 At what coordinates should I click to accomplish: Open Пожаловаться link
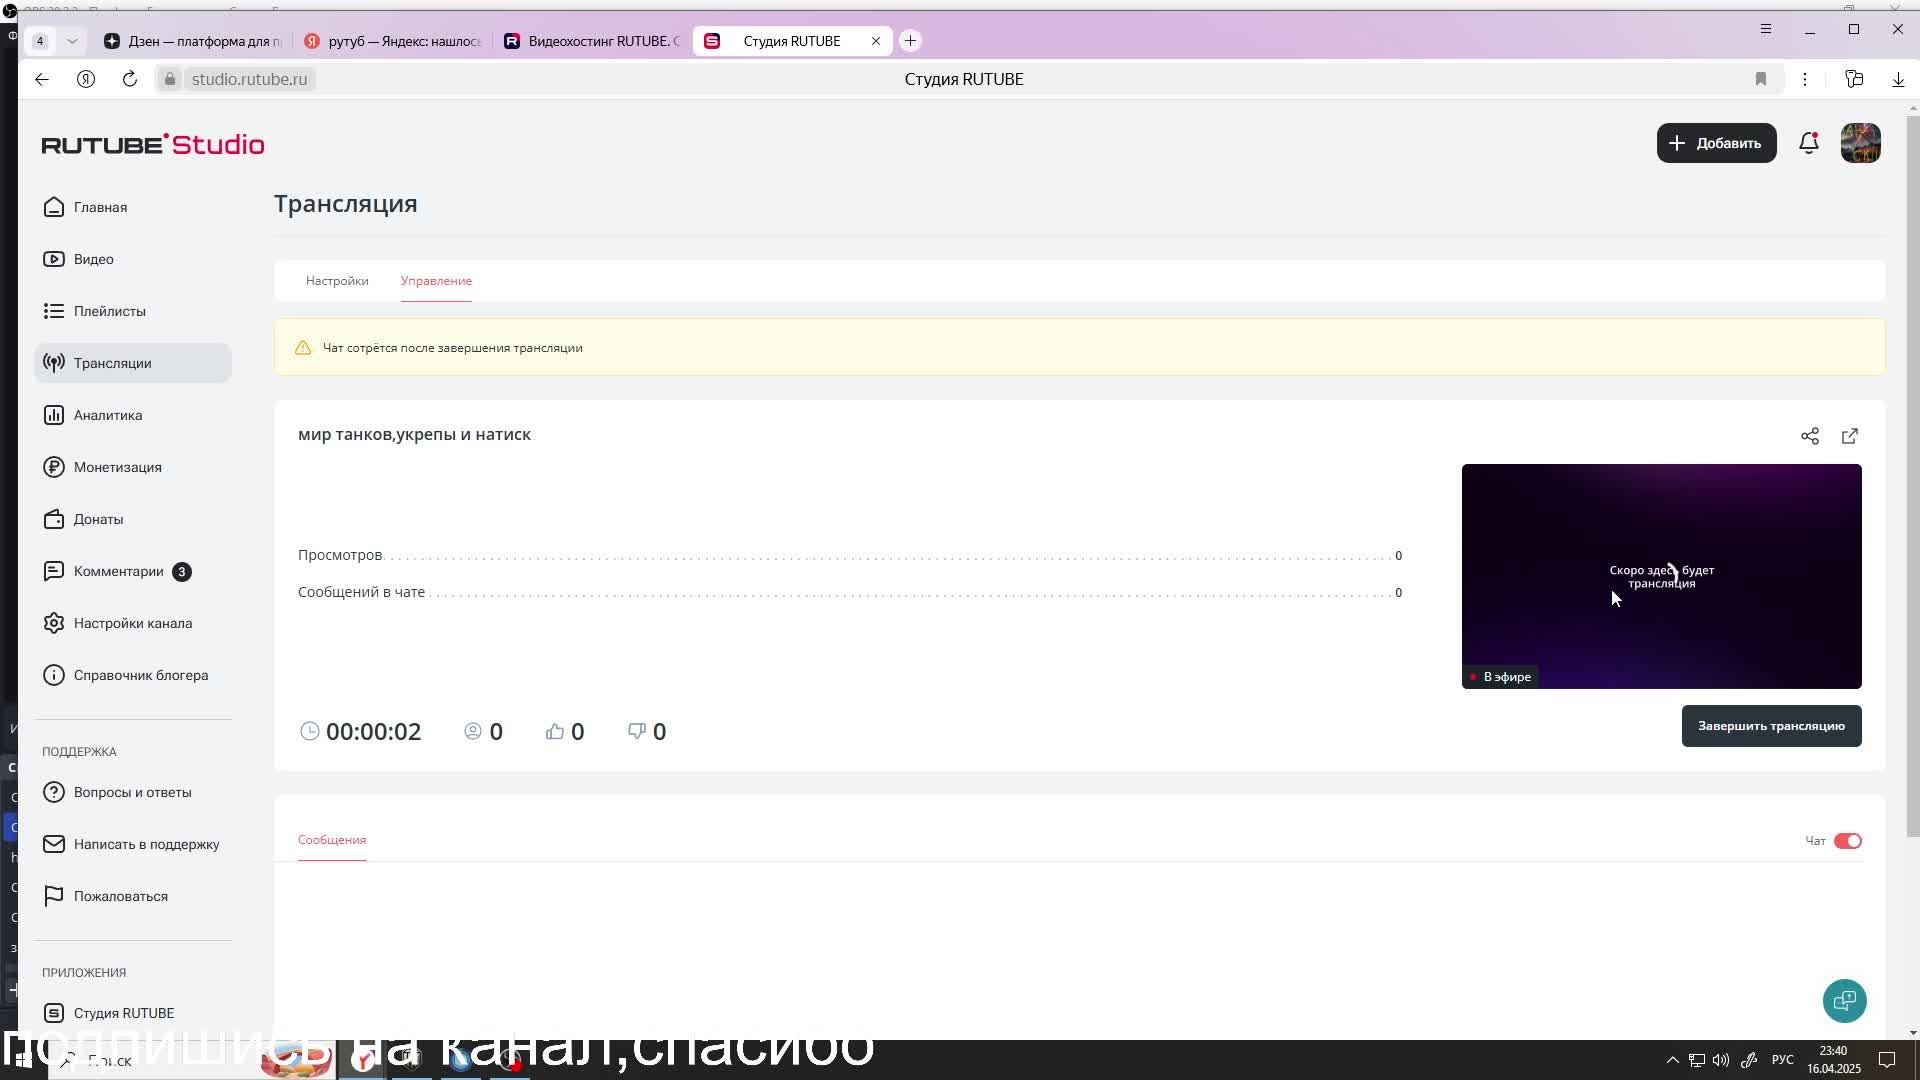(x=133, y=896)
